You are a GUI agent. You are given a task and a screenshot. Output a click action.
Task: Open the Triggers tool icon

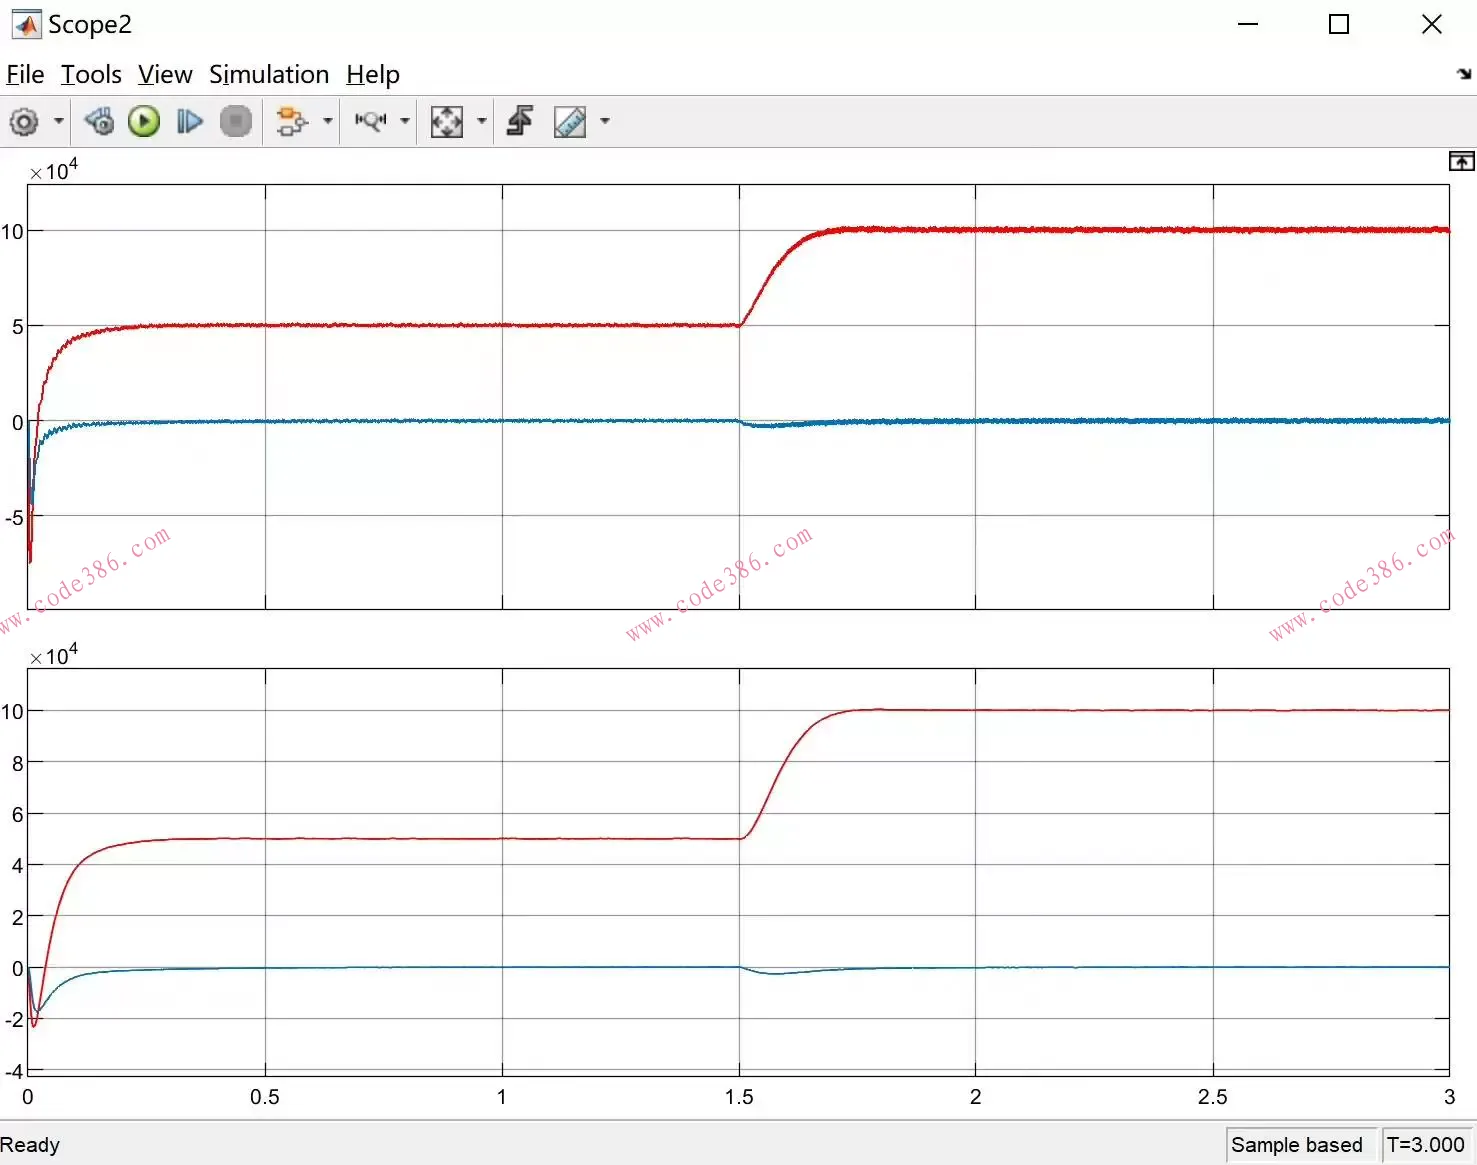coord(520,122)
